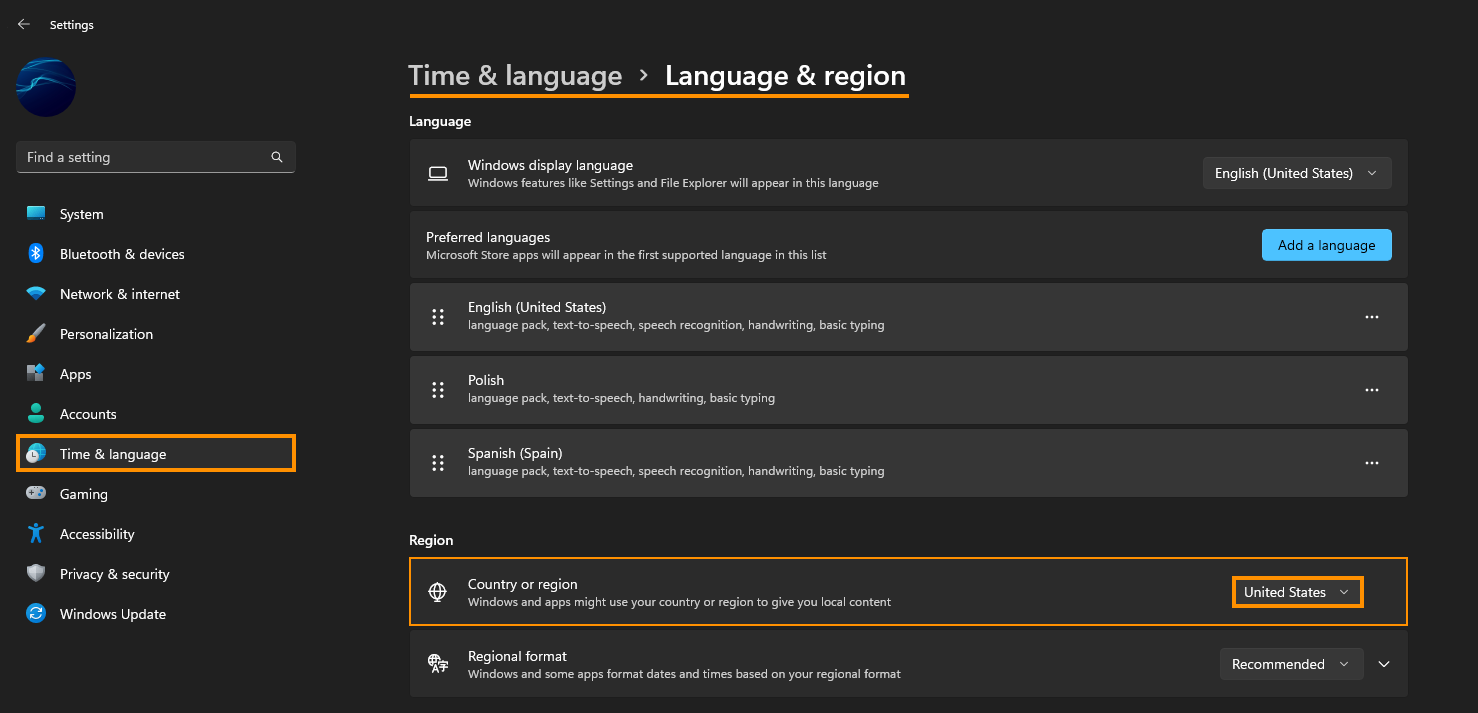Click the Time & language globe clock icon

[36, 454]
